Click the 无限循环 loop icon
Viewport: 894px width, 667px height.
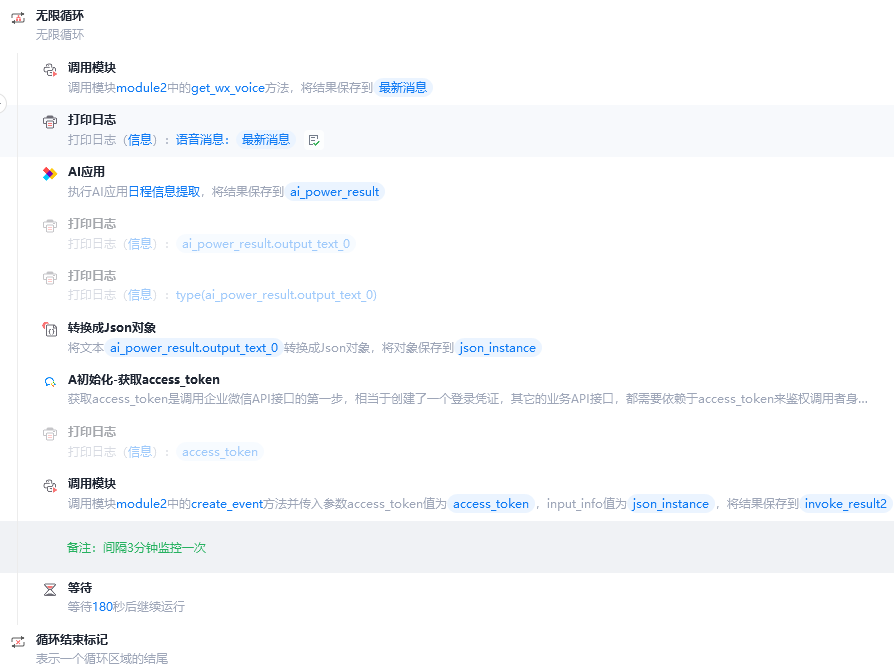click(18, 18)
